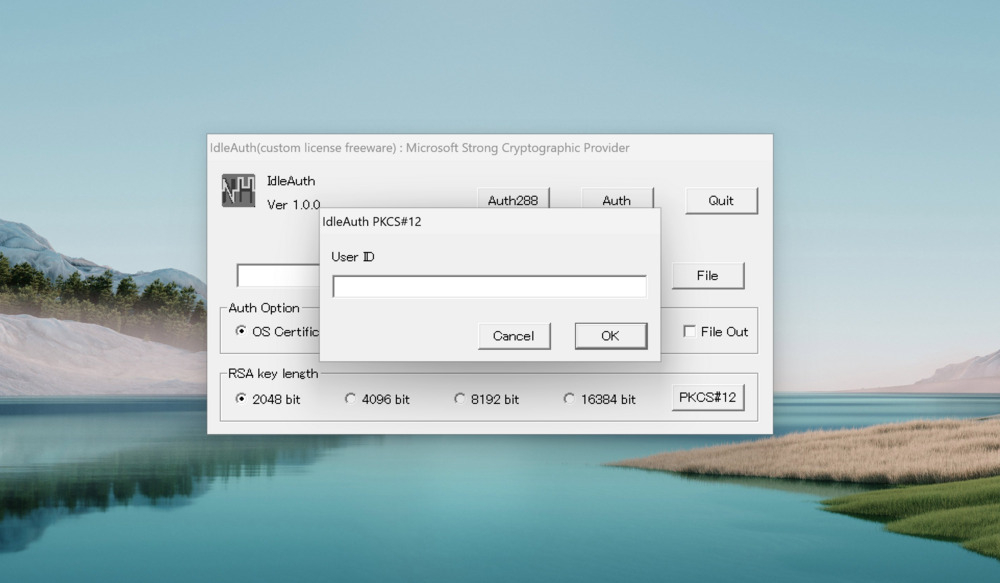Click the file path field in main window

[278, 276]
